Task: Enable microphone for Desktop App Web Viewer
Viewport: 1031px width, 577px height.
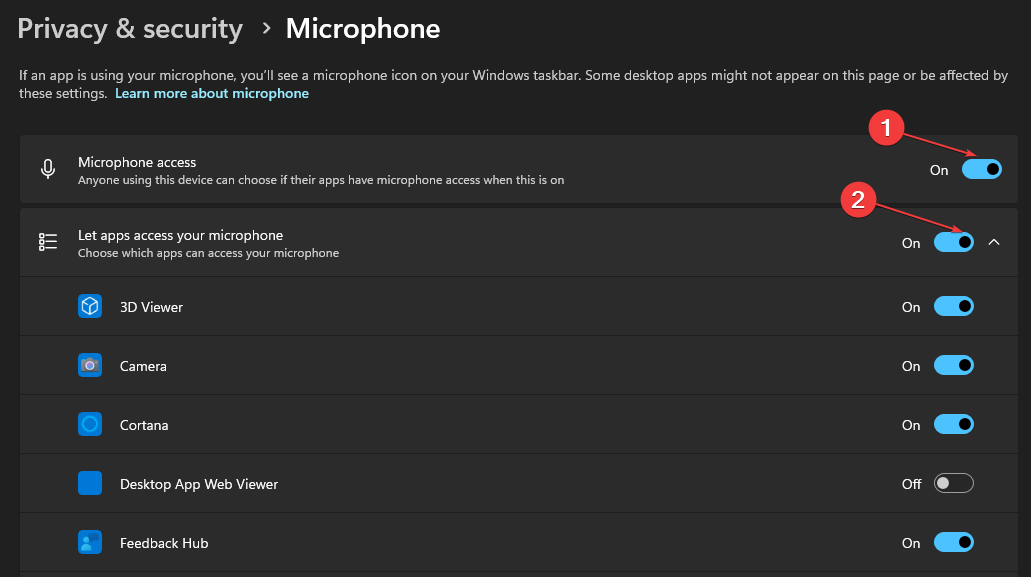Action: pyautogui.click(x=953, y=484)
